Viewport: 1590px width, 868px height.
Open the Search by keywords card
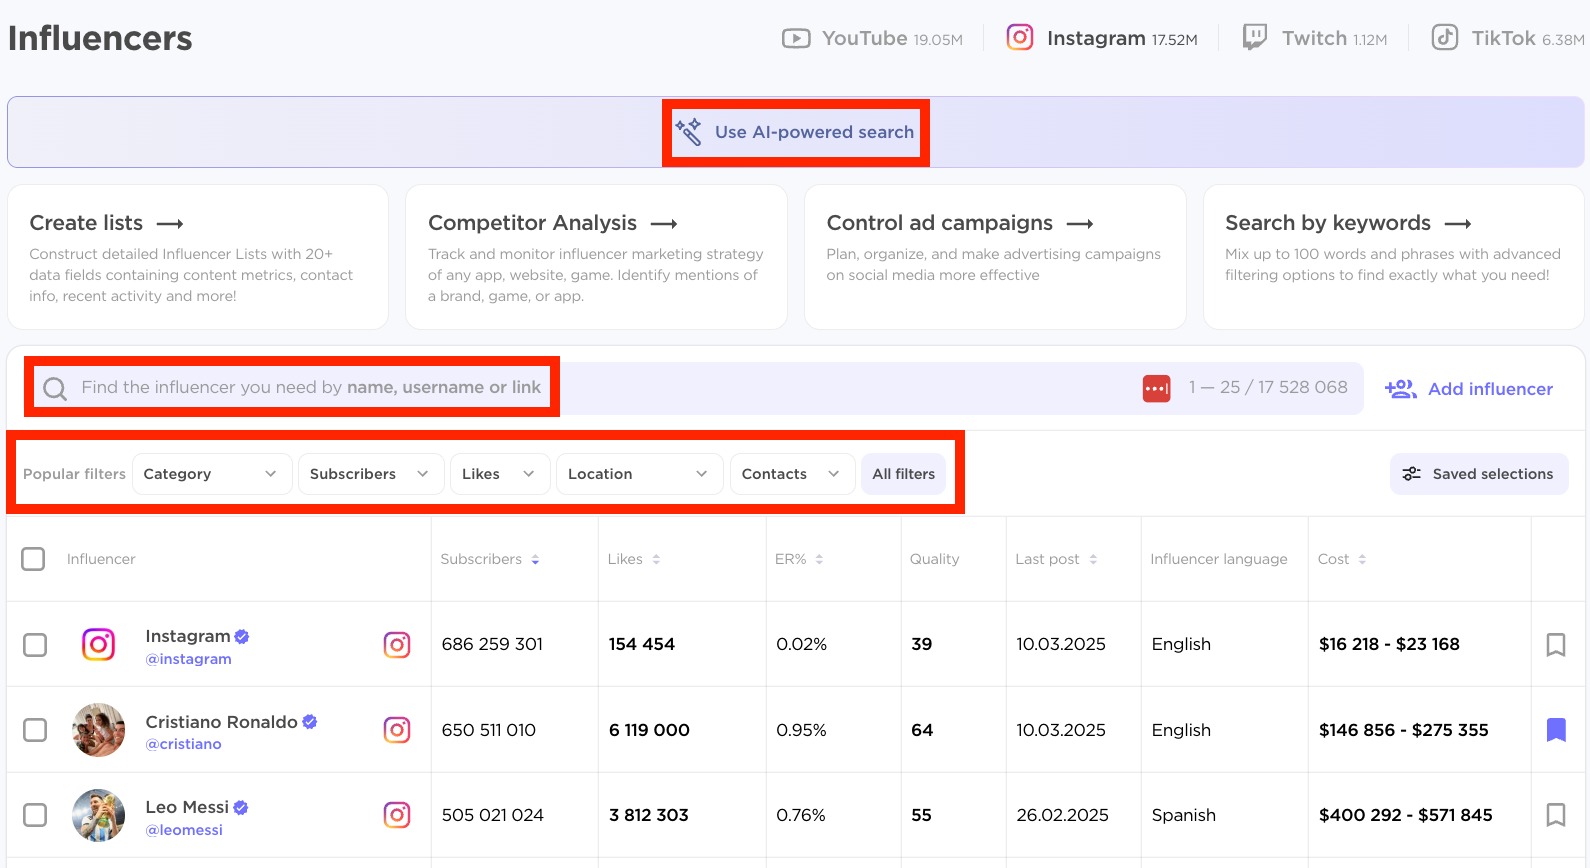1394,257
